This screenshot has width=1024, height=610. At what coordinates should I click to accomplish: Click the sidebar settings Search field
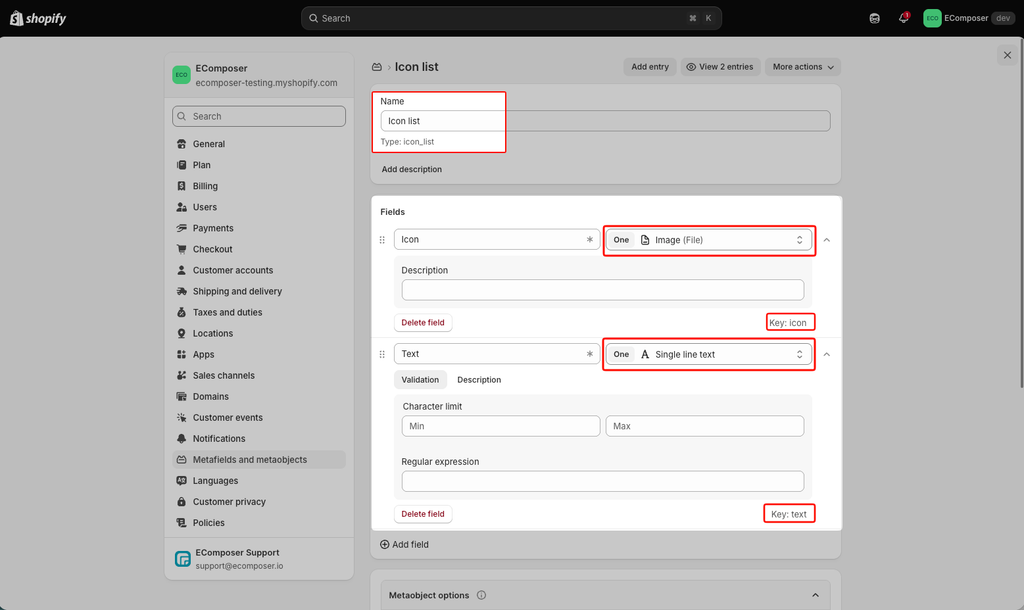tap(259, 116)
